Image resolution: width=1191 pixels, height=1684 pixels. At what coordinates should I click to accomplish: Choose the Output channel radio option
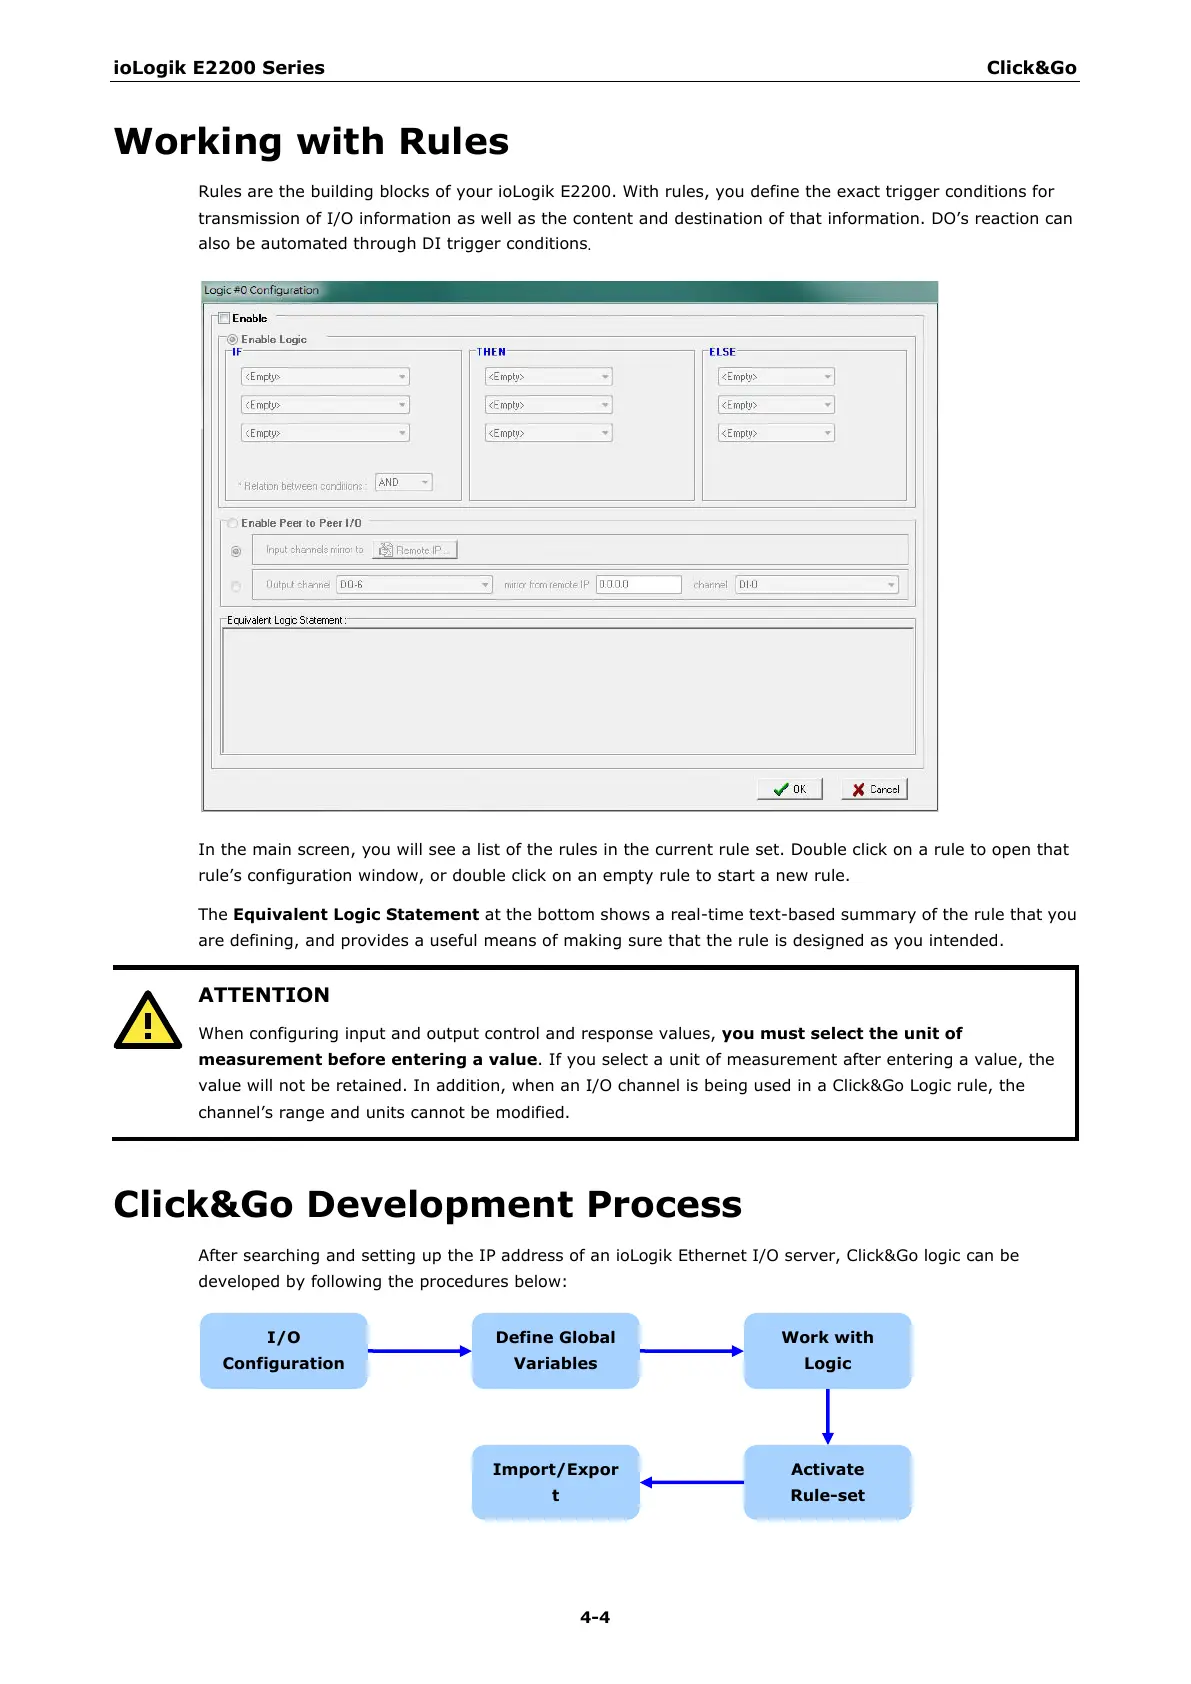coord(236,586)
